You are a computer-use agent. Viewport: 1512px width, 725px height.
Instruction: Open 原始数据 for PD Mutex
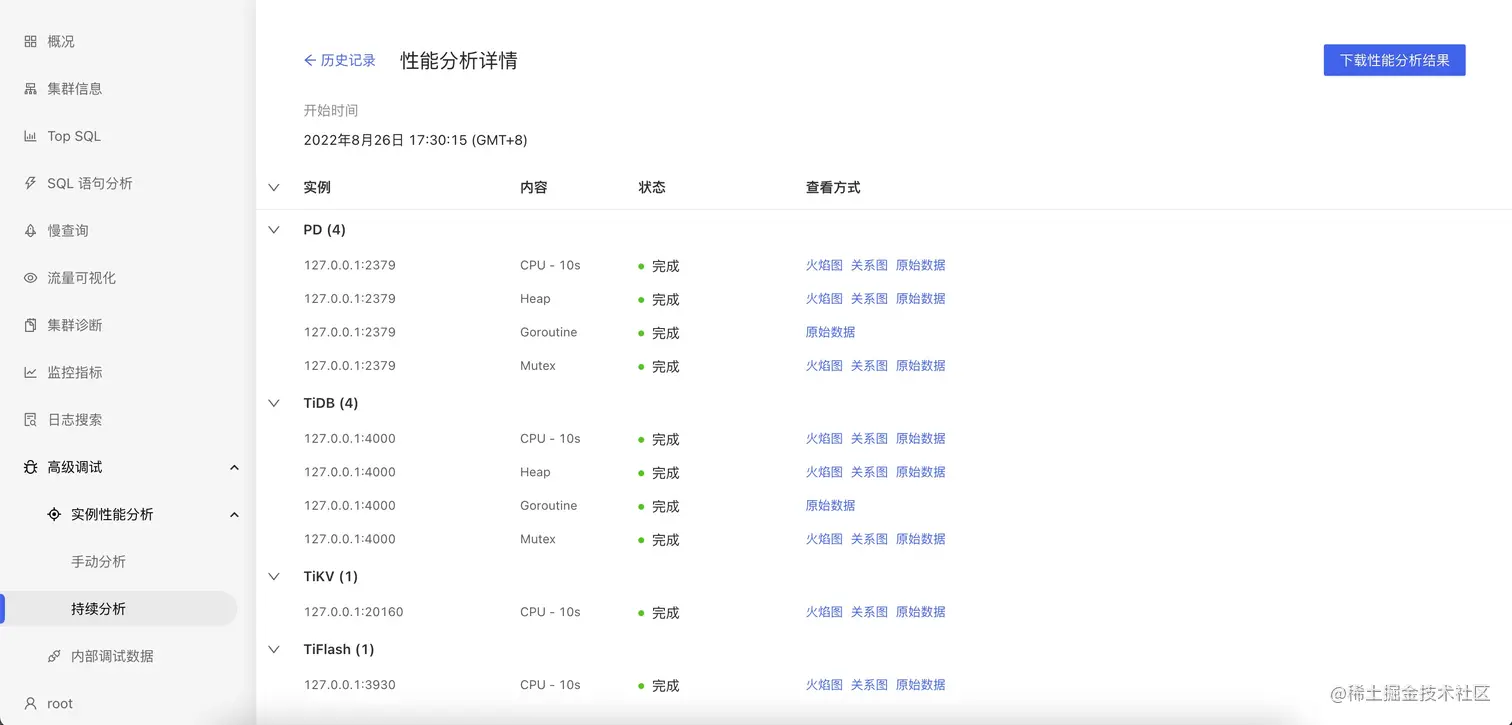point(920,366)
